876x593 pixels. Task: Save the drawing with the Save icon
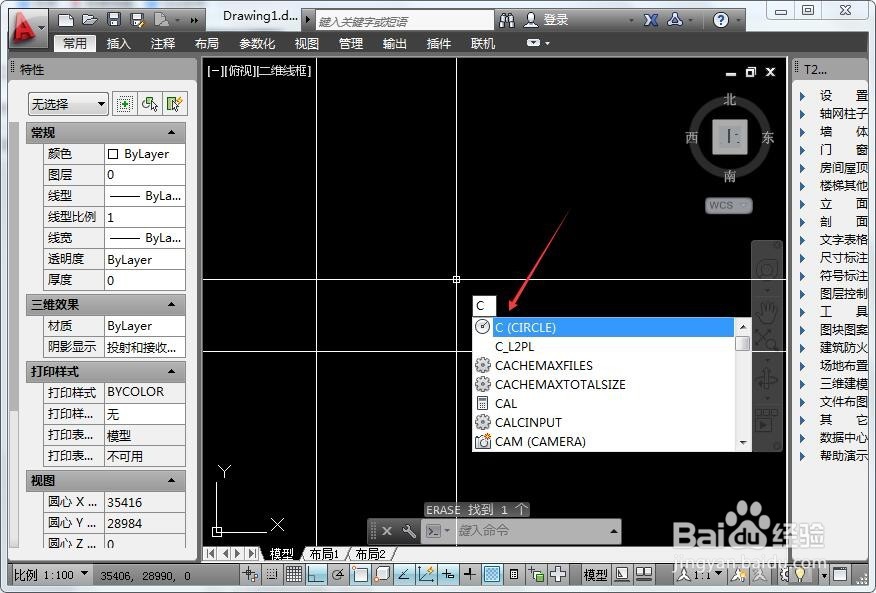[113, 20]
